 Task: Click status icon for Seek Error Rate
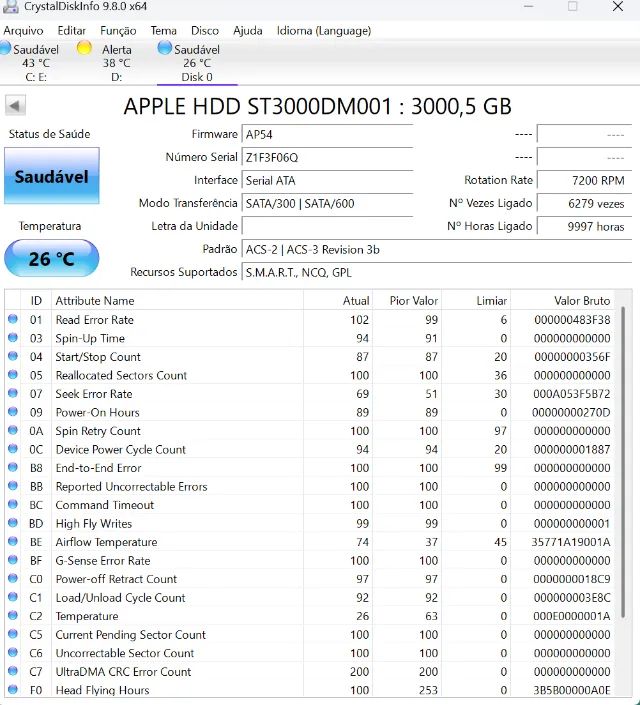coord(13,393)
